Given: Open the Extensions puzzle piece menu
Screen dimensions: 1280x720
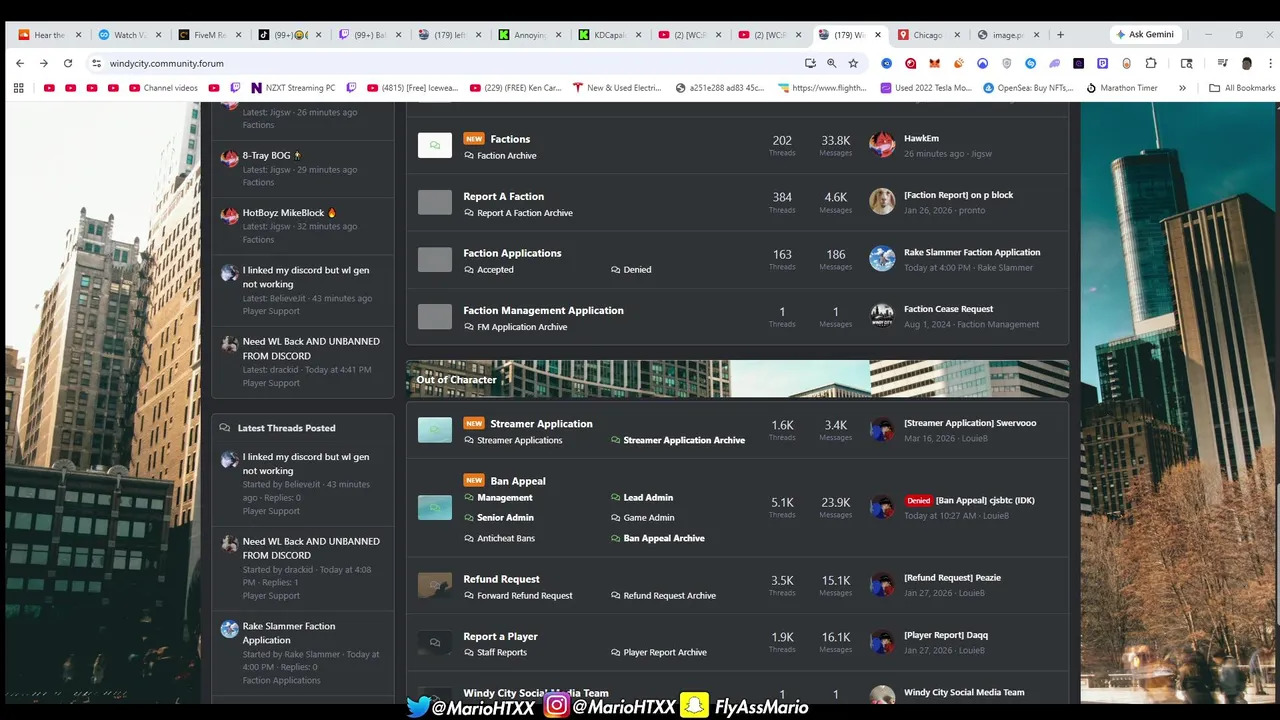Looking at the screenshot, I should [x=1151, y=63].
